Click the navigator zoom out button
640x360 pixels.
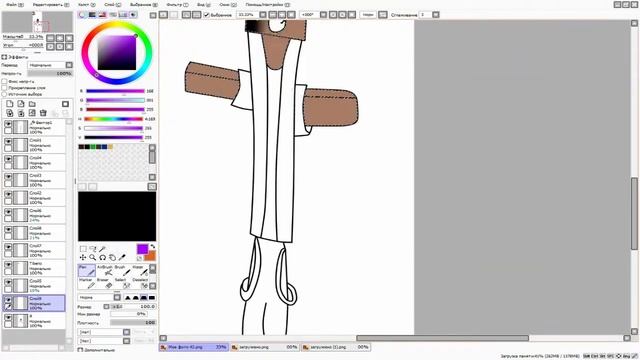pyautogui.click(x=51, y=38)
